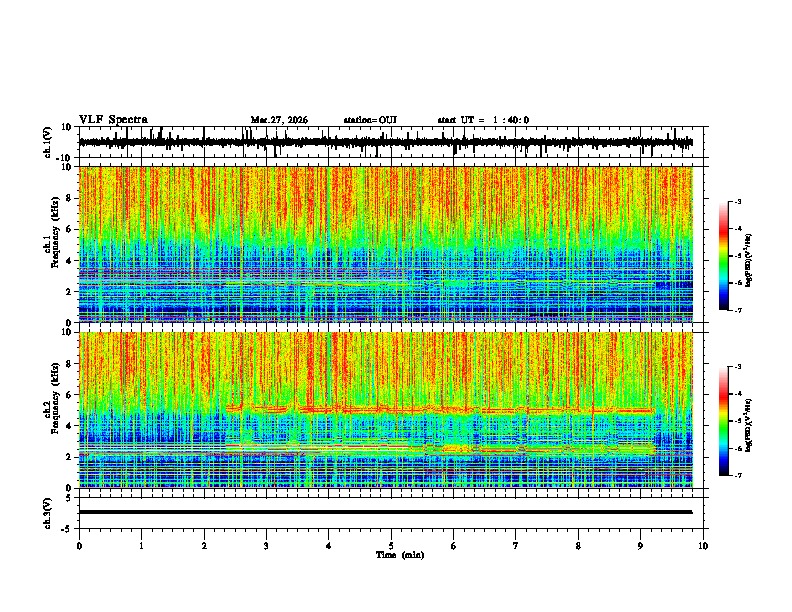Click the "ch.1(V)" waveform axis label
The height and width of the screenshot is (612, 792).
click(48, 142)
